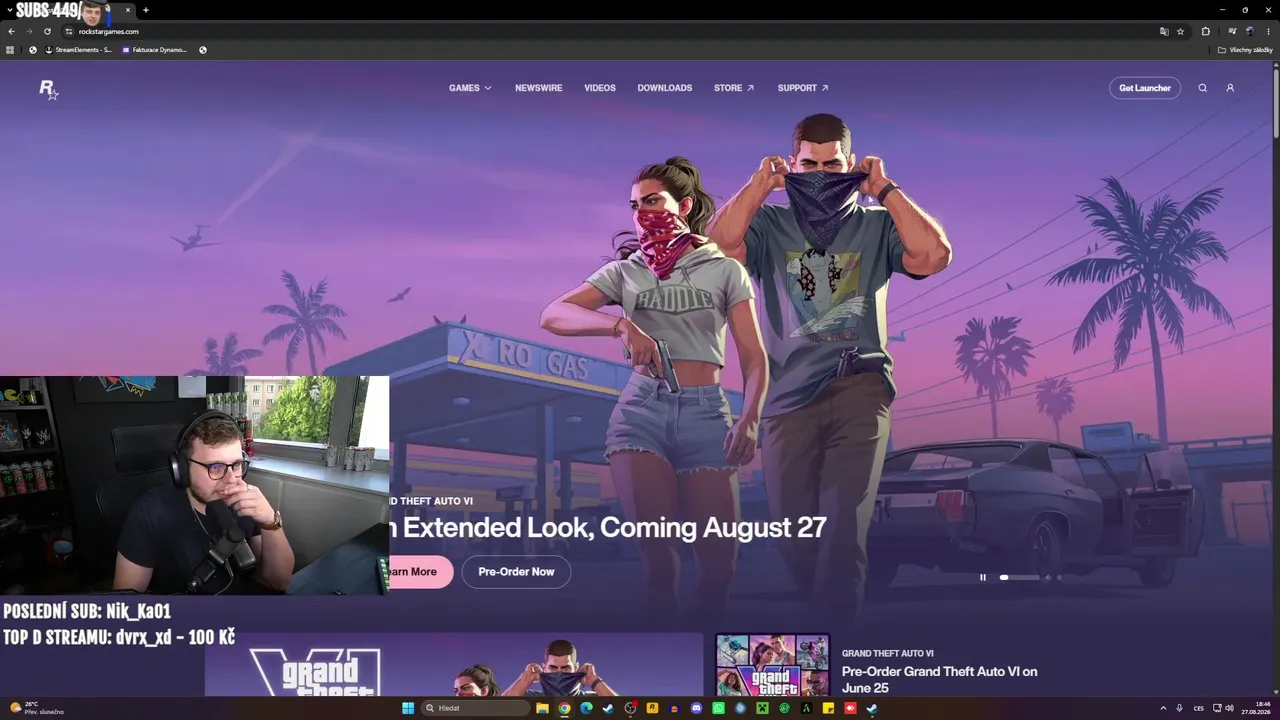
Task: Open the site search icon
Action: 1203,88
